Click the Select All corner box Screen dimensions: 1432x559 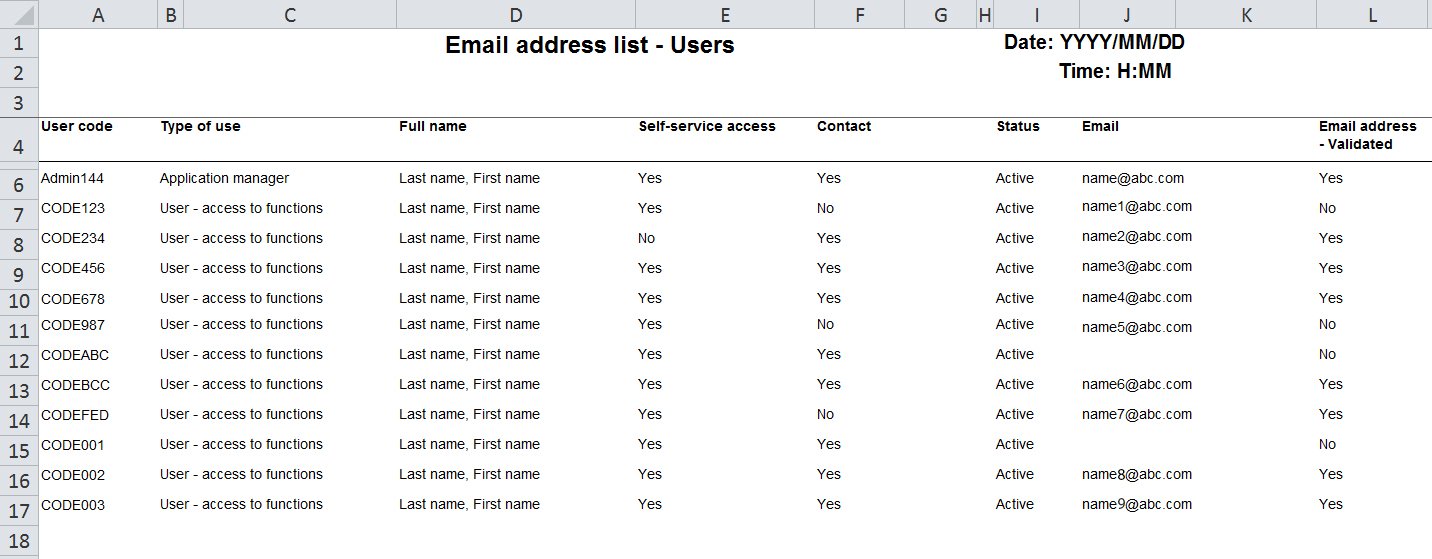click(19, 14)
